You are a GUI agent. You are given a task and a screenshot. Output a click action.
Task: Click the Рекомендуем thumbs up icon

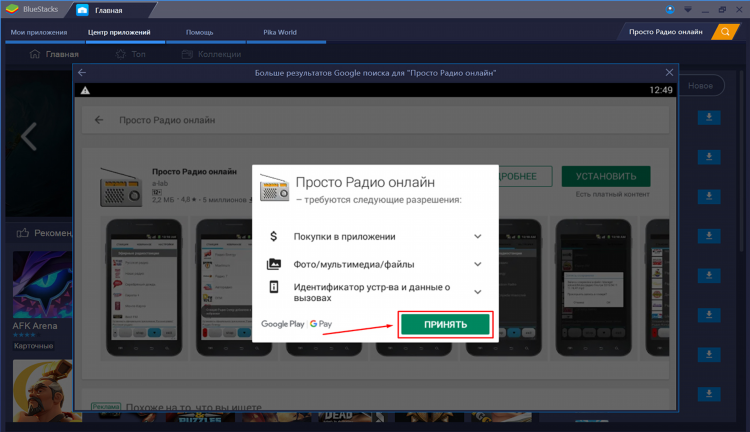click(22, 233)
